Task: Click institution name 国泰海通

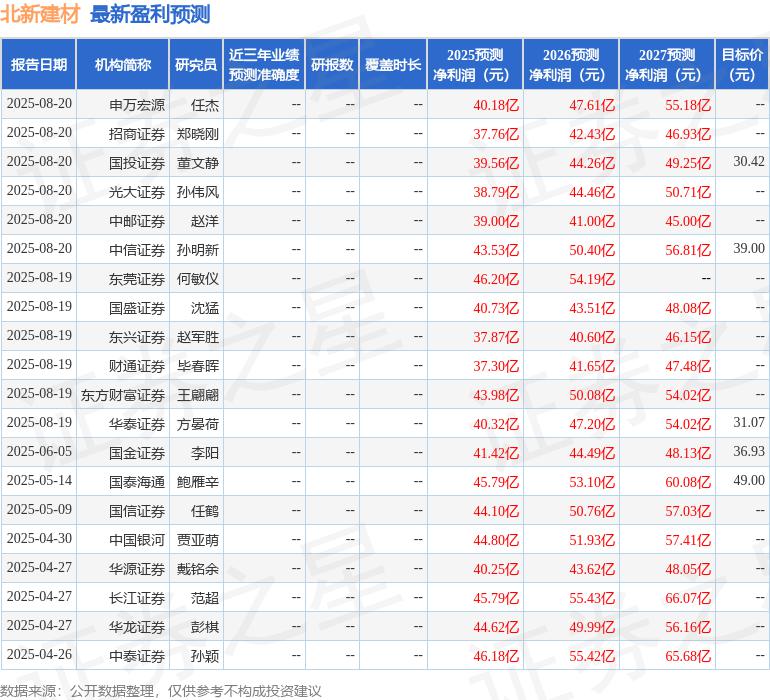Action: coord(137,481)
